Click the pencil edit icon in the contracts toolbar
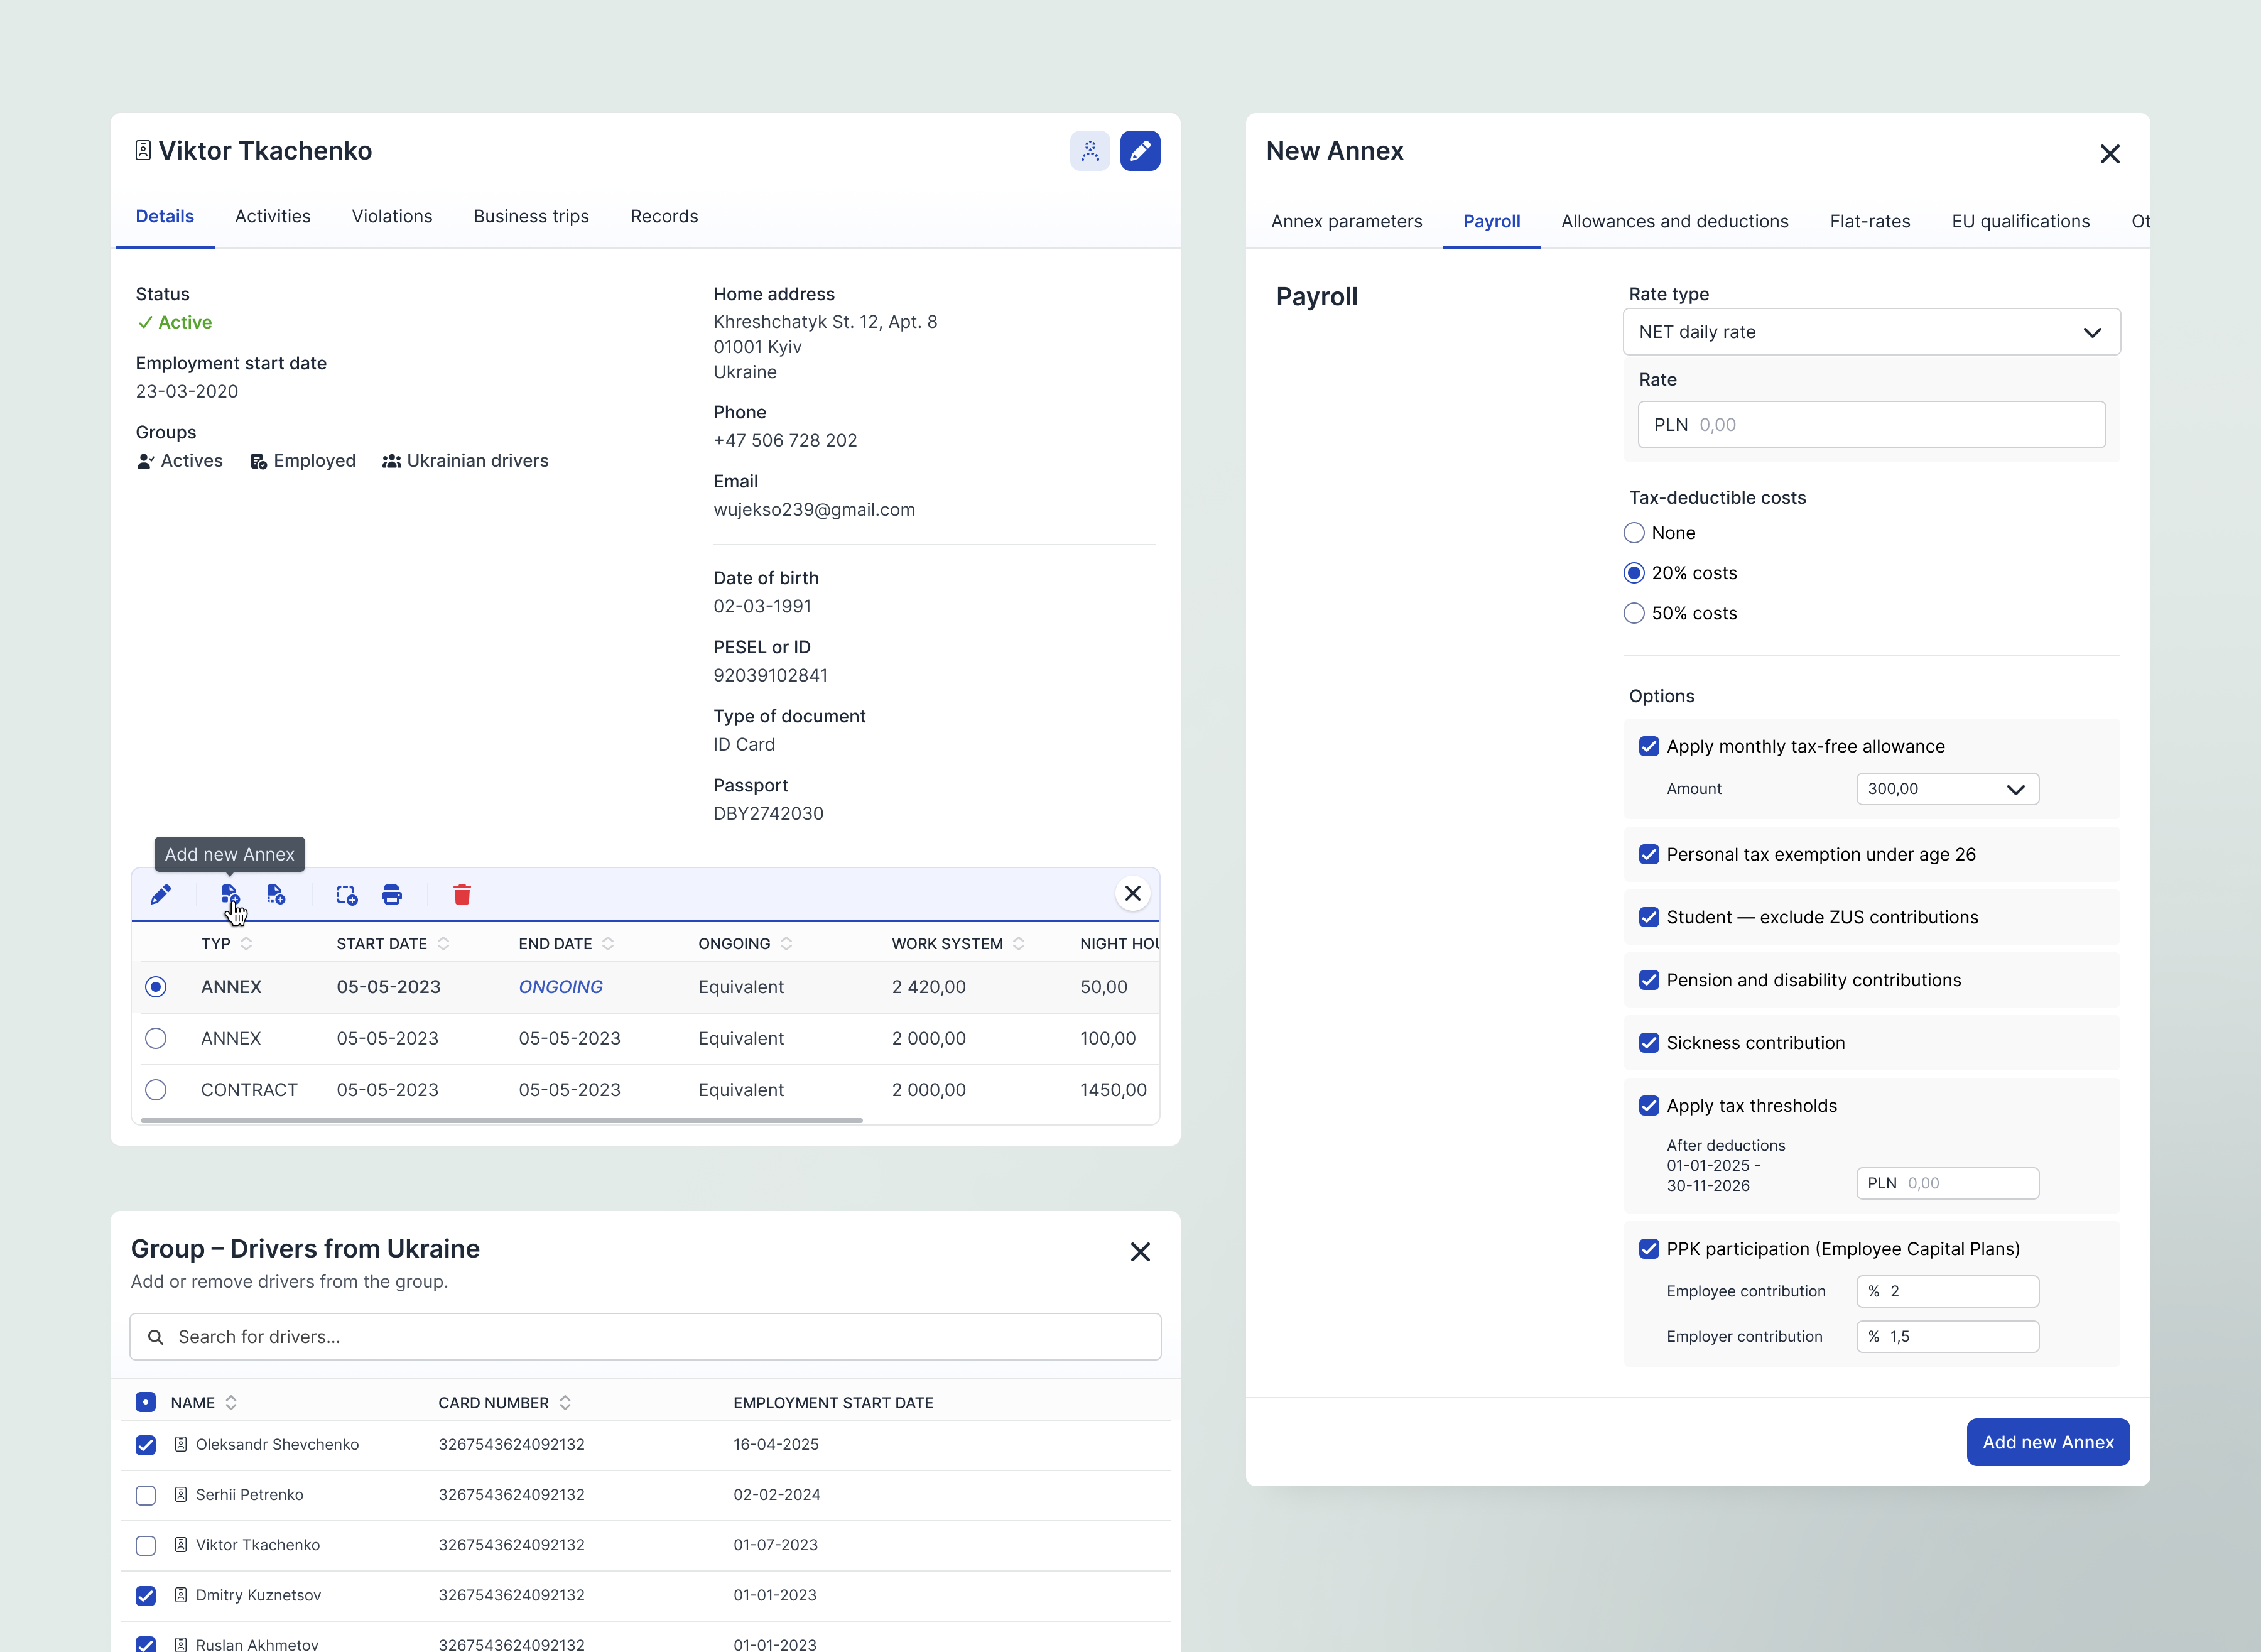The image size is (2261, 1652). click(161, 894)
